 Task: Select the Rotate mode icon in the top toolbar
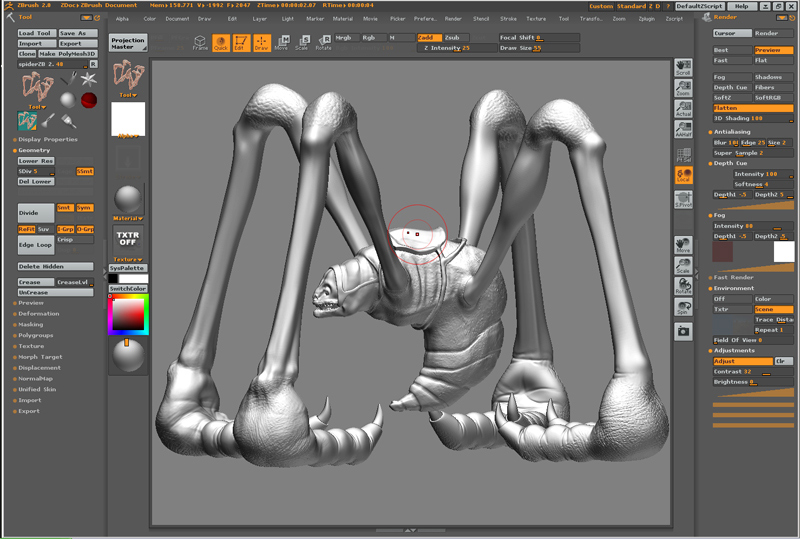click(323, 43)
